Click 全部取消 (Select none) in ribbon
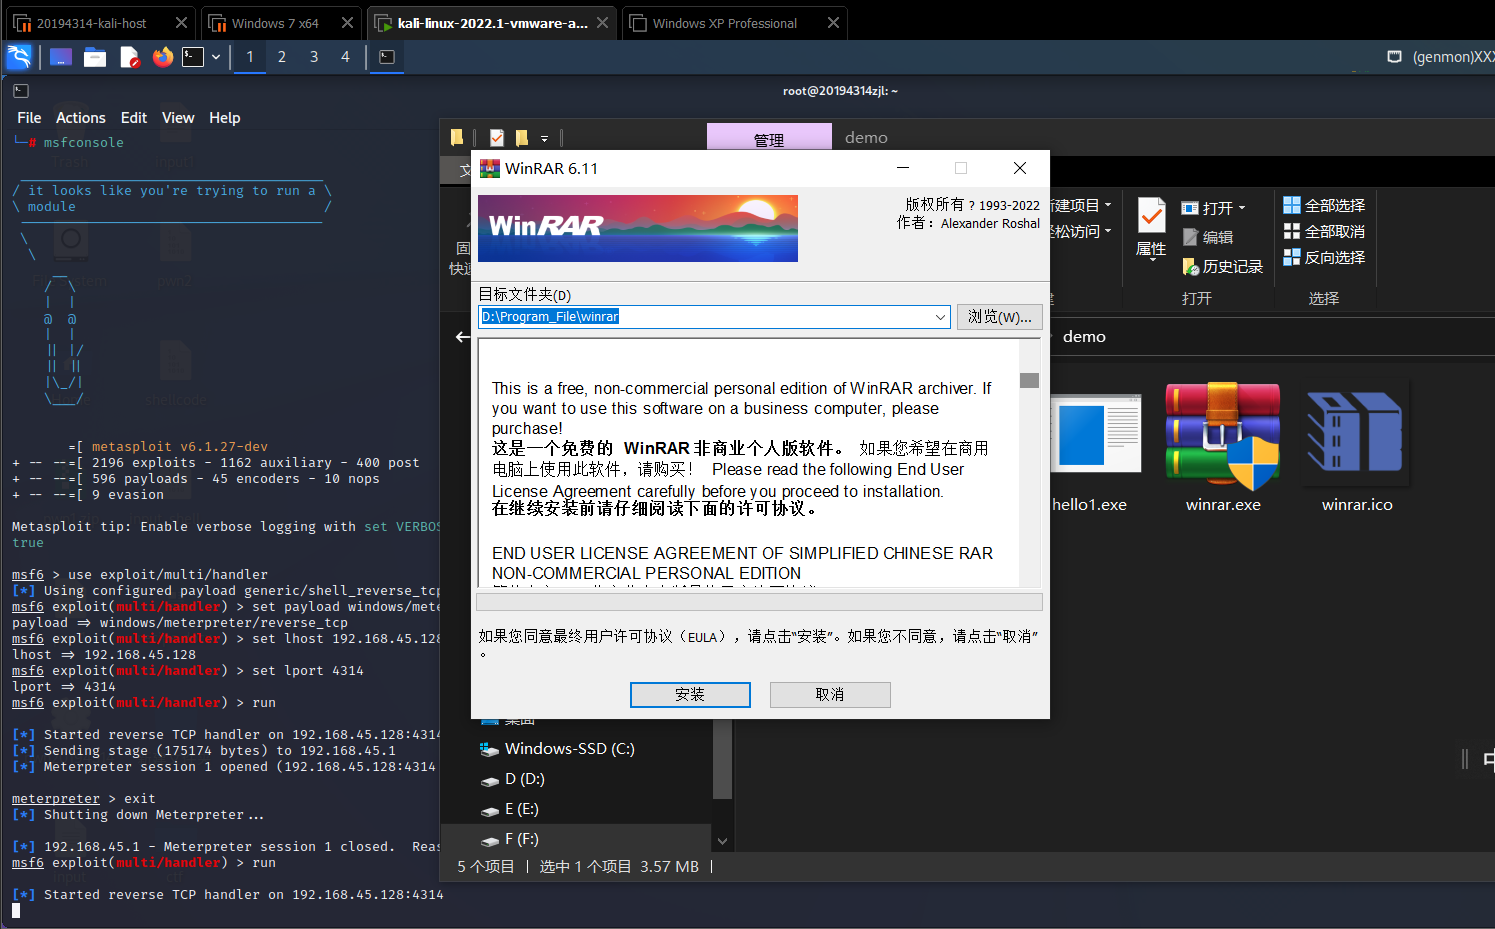The image size is (1495, 929). coord(1324,231)
